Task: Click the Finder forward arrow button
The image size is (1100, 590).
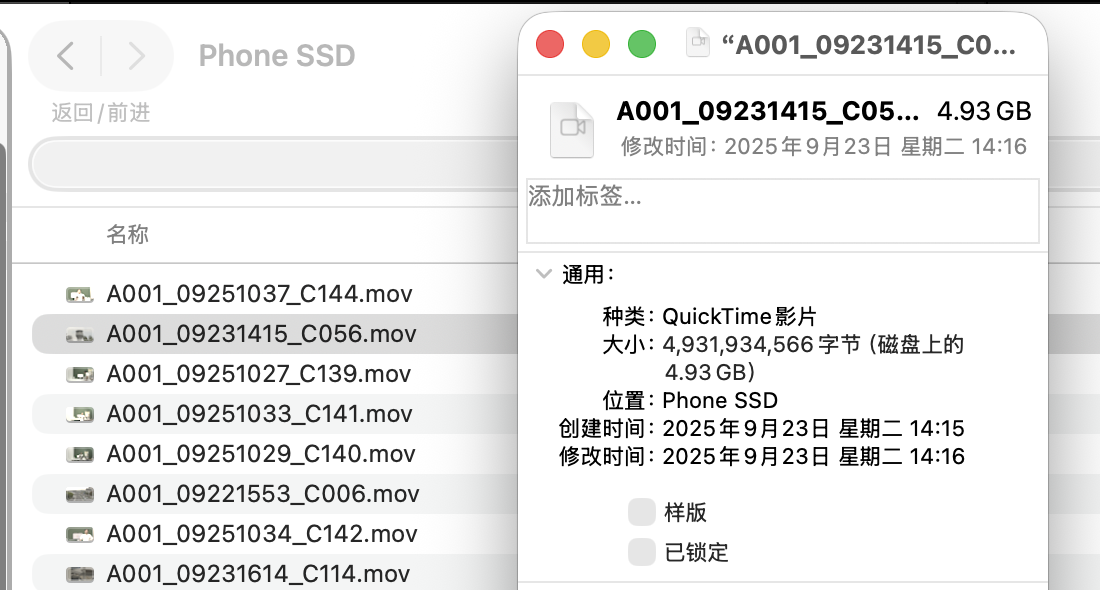Action: tap(136, 56)
